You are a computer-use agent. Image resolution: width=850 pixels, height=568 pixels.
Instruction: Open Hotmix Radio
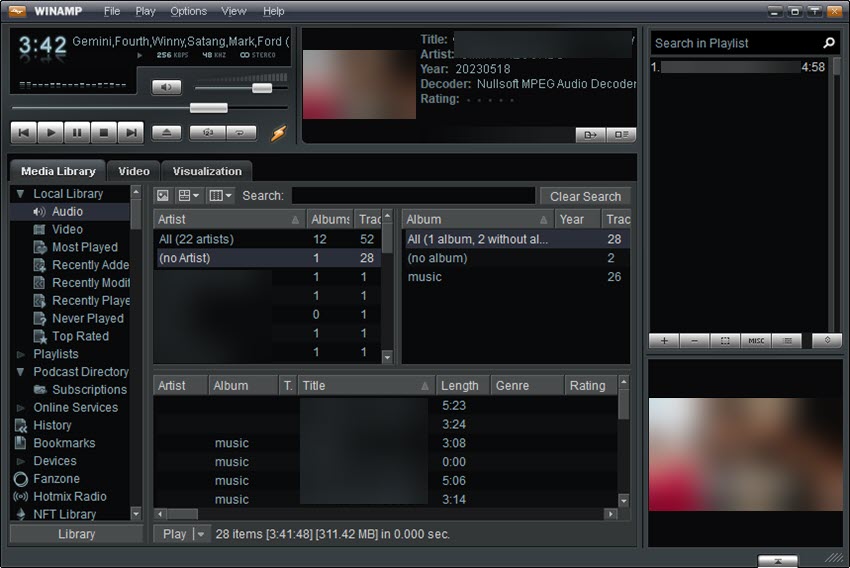(x=70, y=496)
